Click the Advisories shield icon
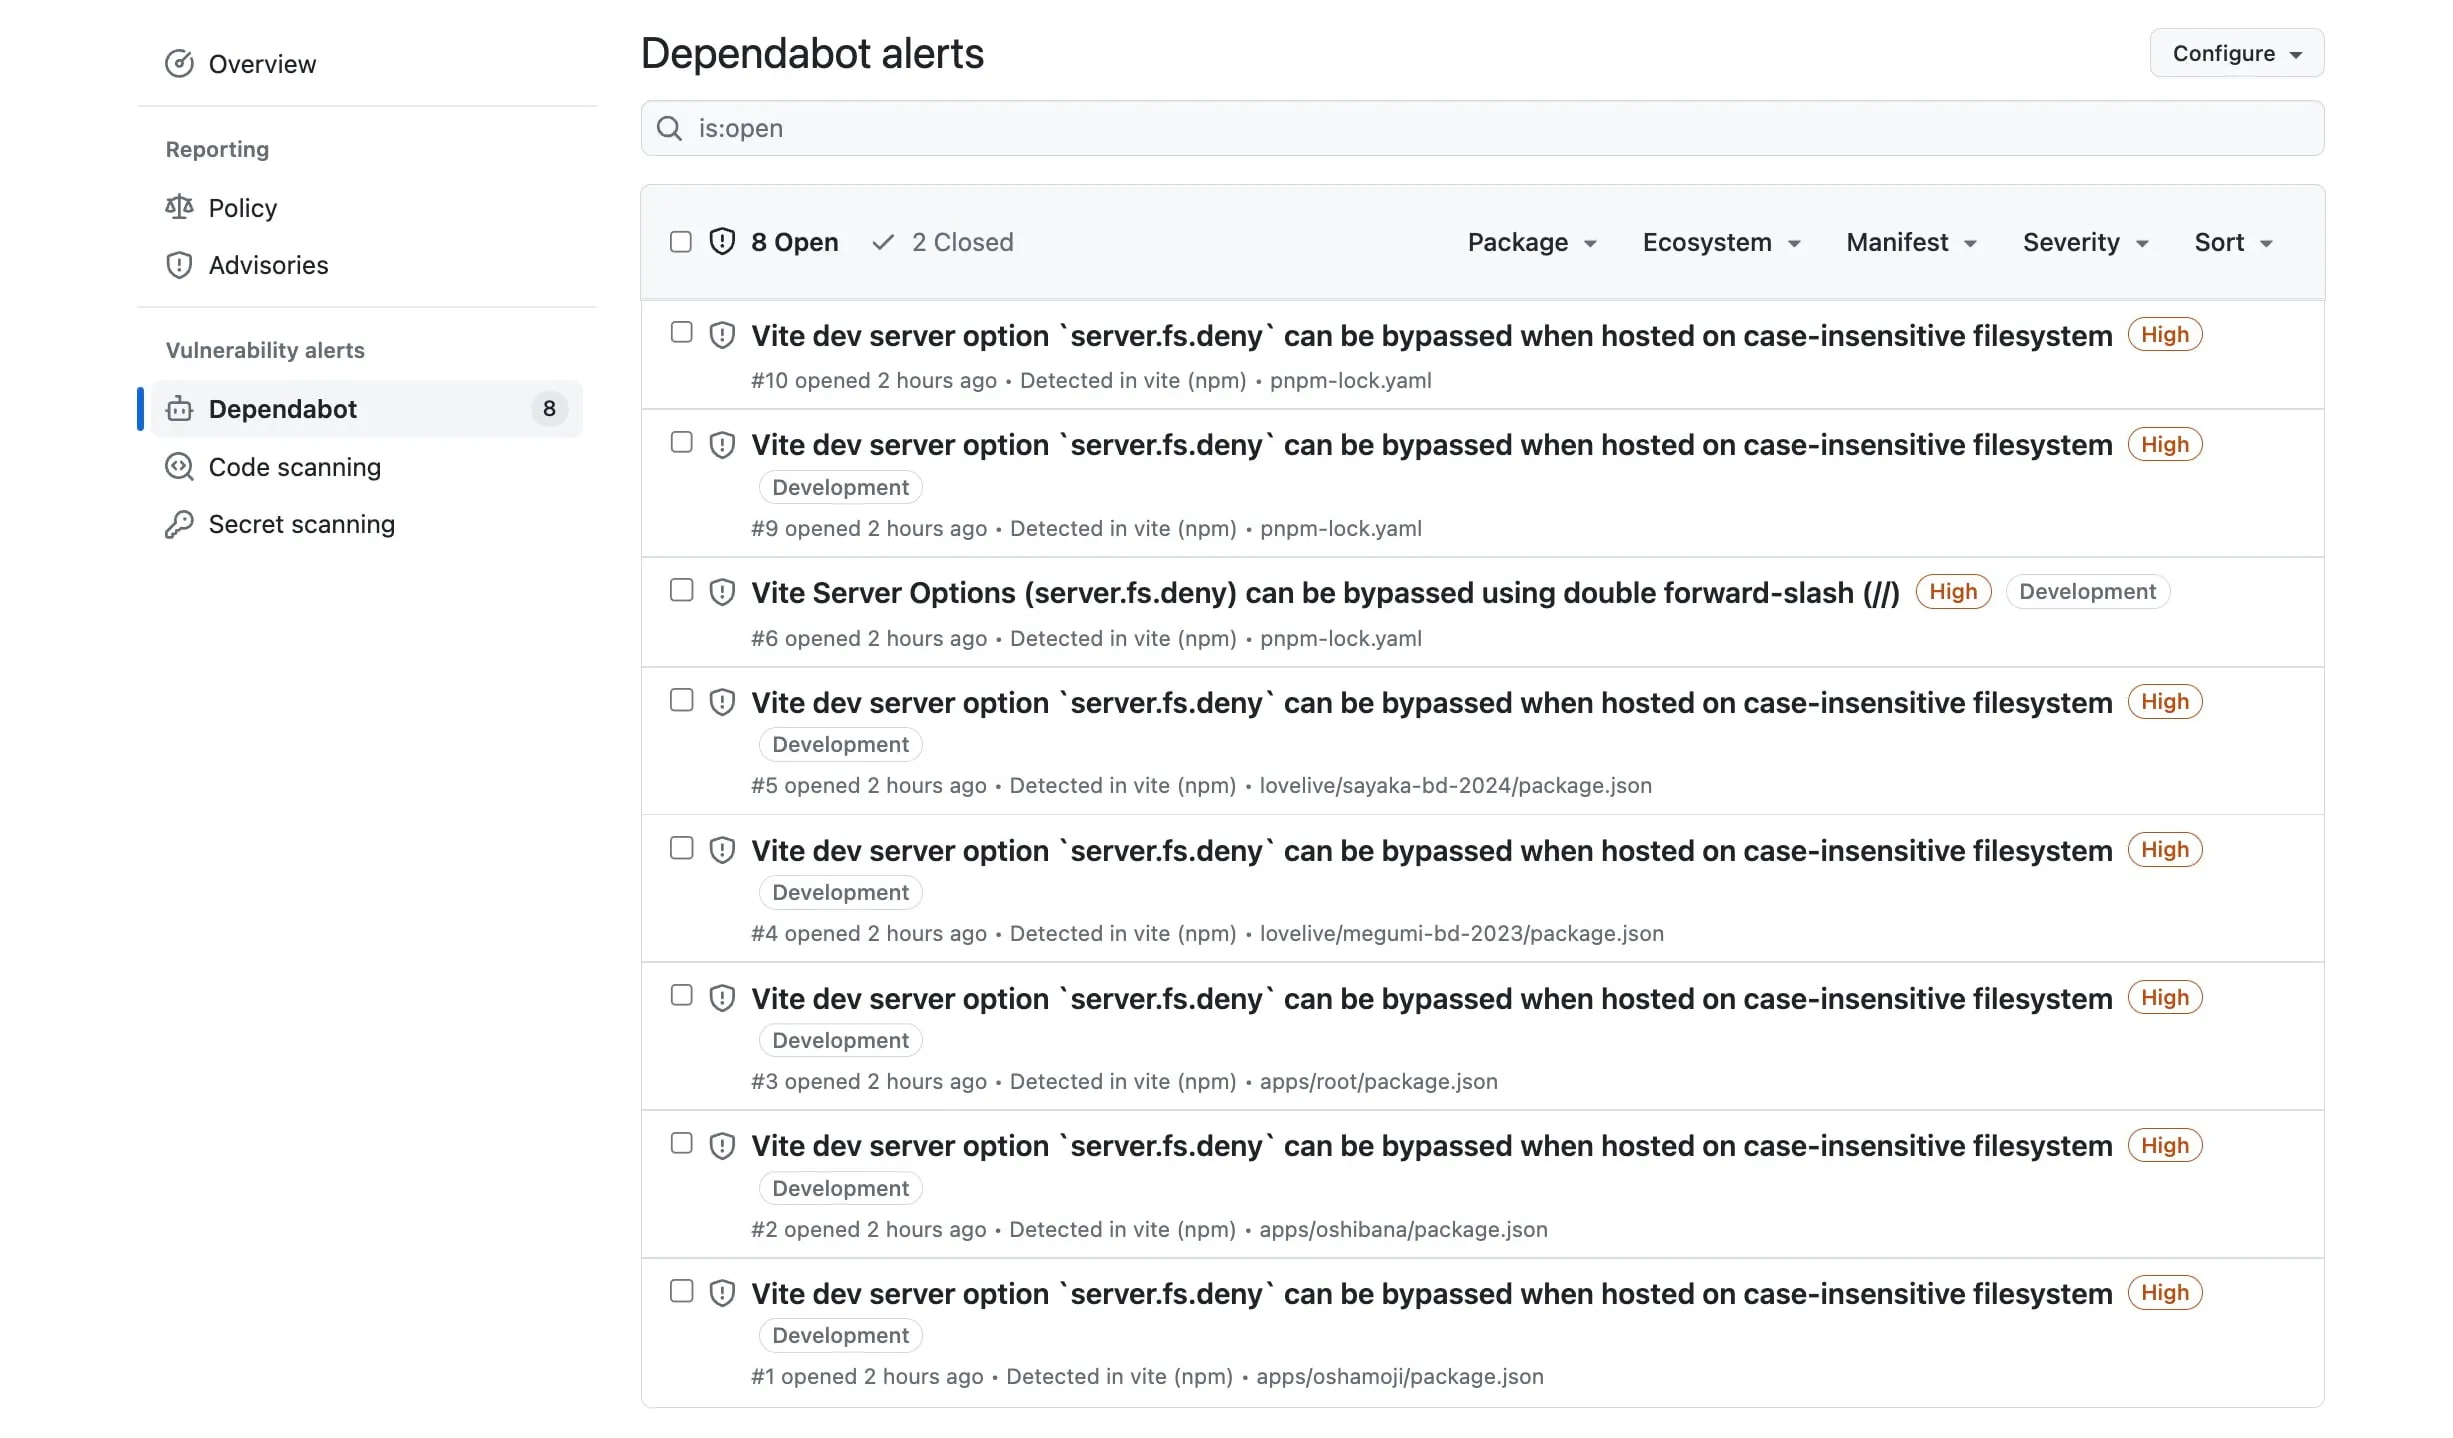Screen dimensions: 2453x1438 (x=179, y=265)
